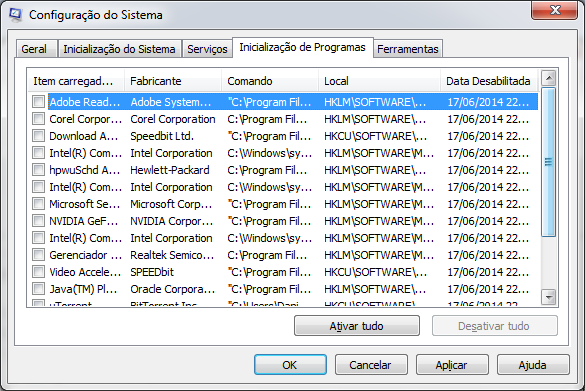Sort by the Fabricante column header
Image resolution: width=585 pixels, height=391 pixels.
click(x=173, y=81)
